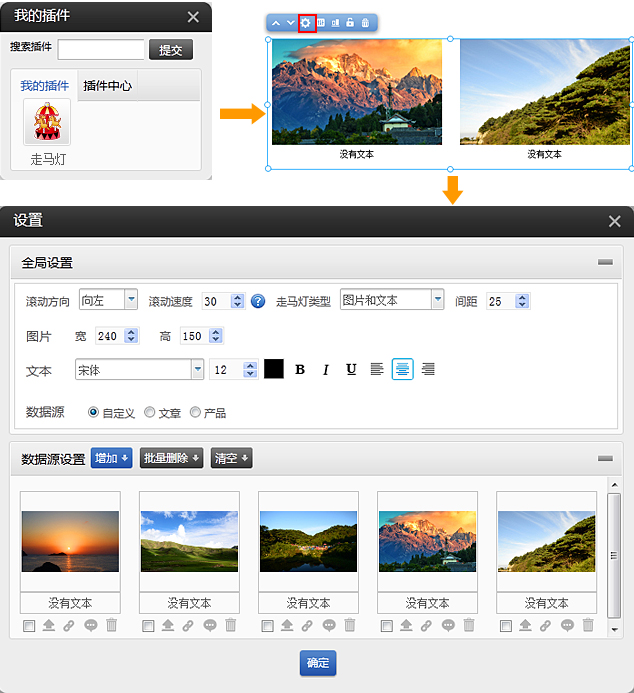Click the lock icon in widget toolbar
Image resolution: width=634 pixels, height=693 pixels.
point(350,23)
